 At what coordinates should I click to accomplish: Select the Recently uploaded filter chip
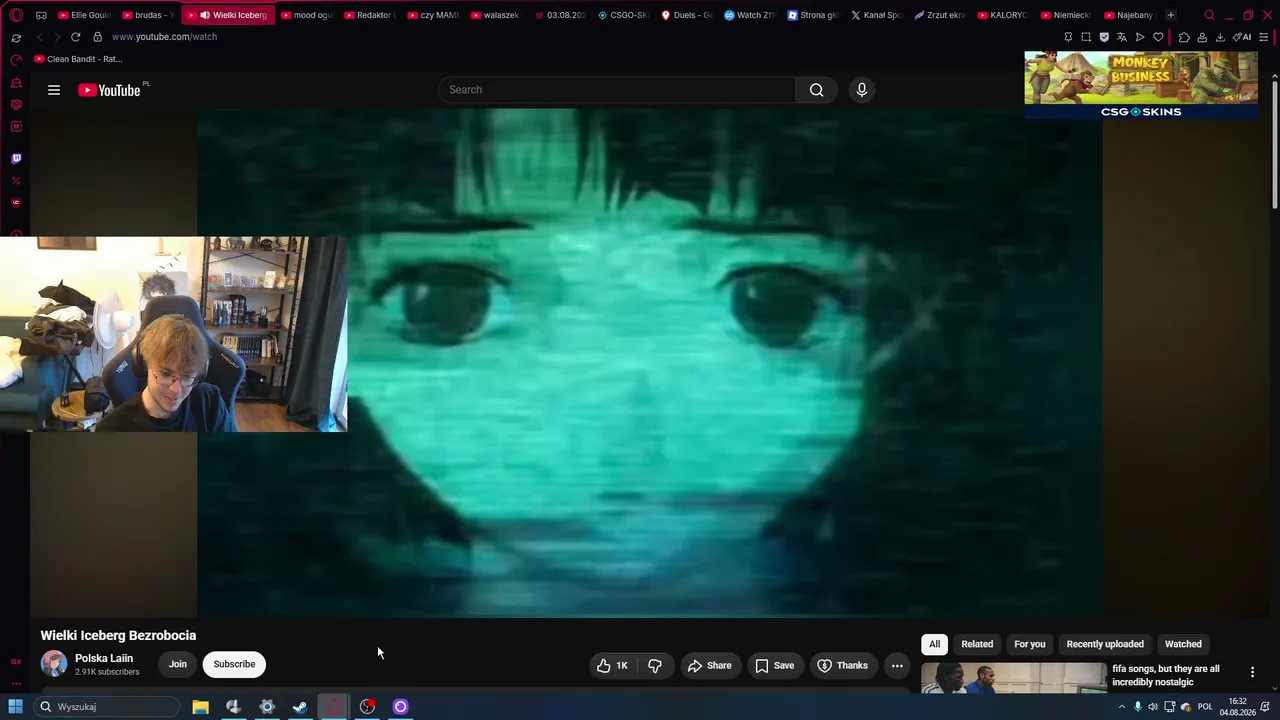click(1105, 644)
